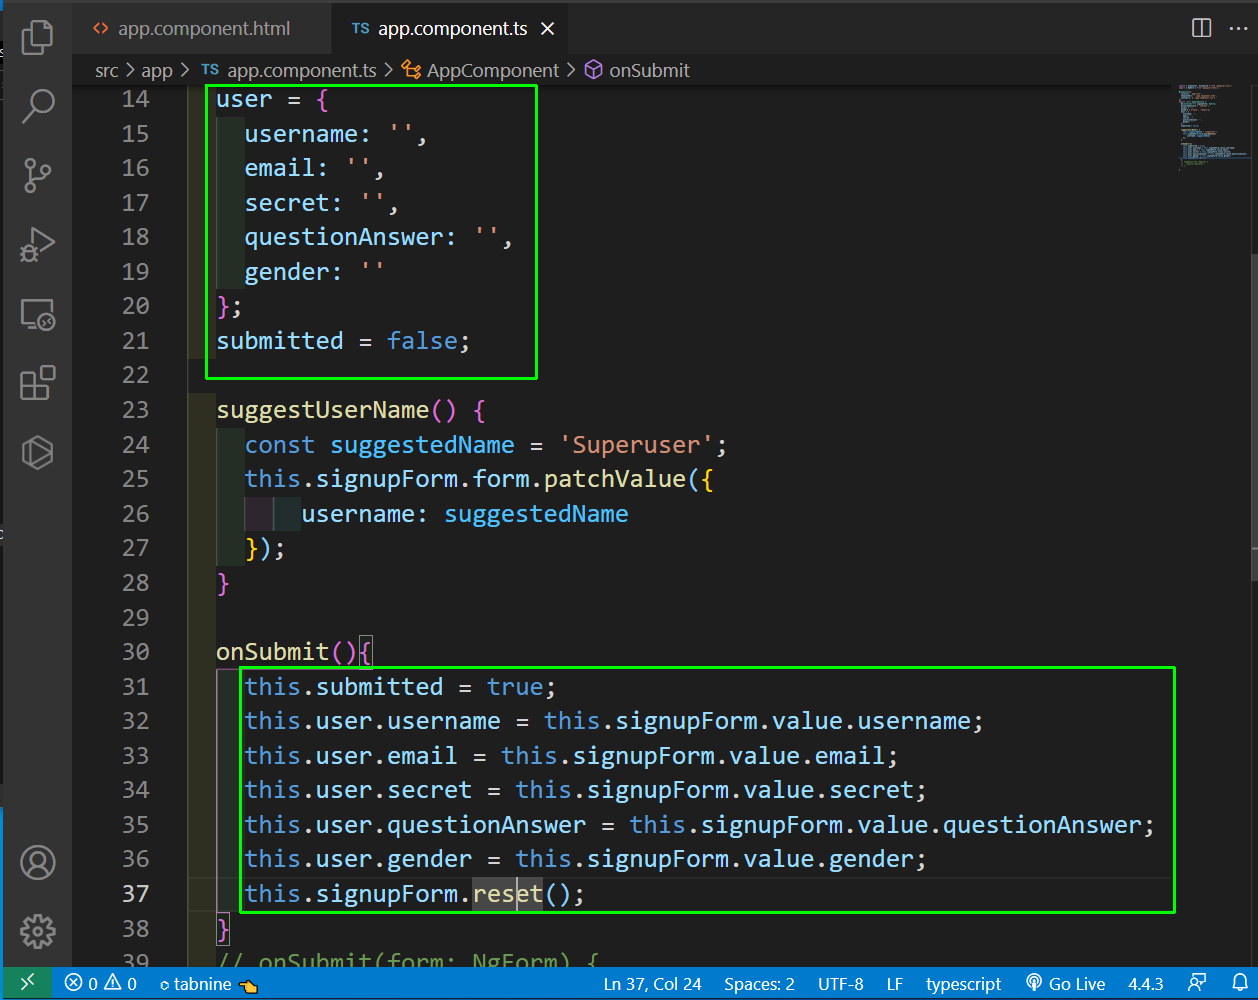
Task: Click line number 37 in gutter
Action: point(135,894)
